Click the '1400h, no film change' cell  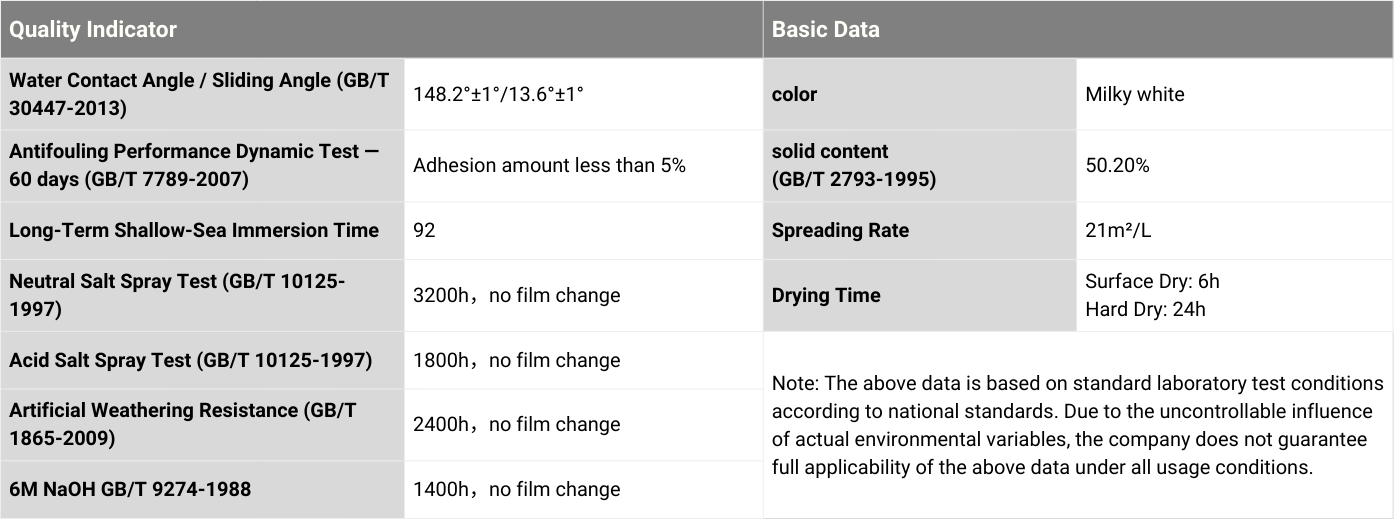[516, 489]
